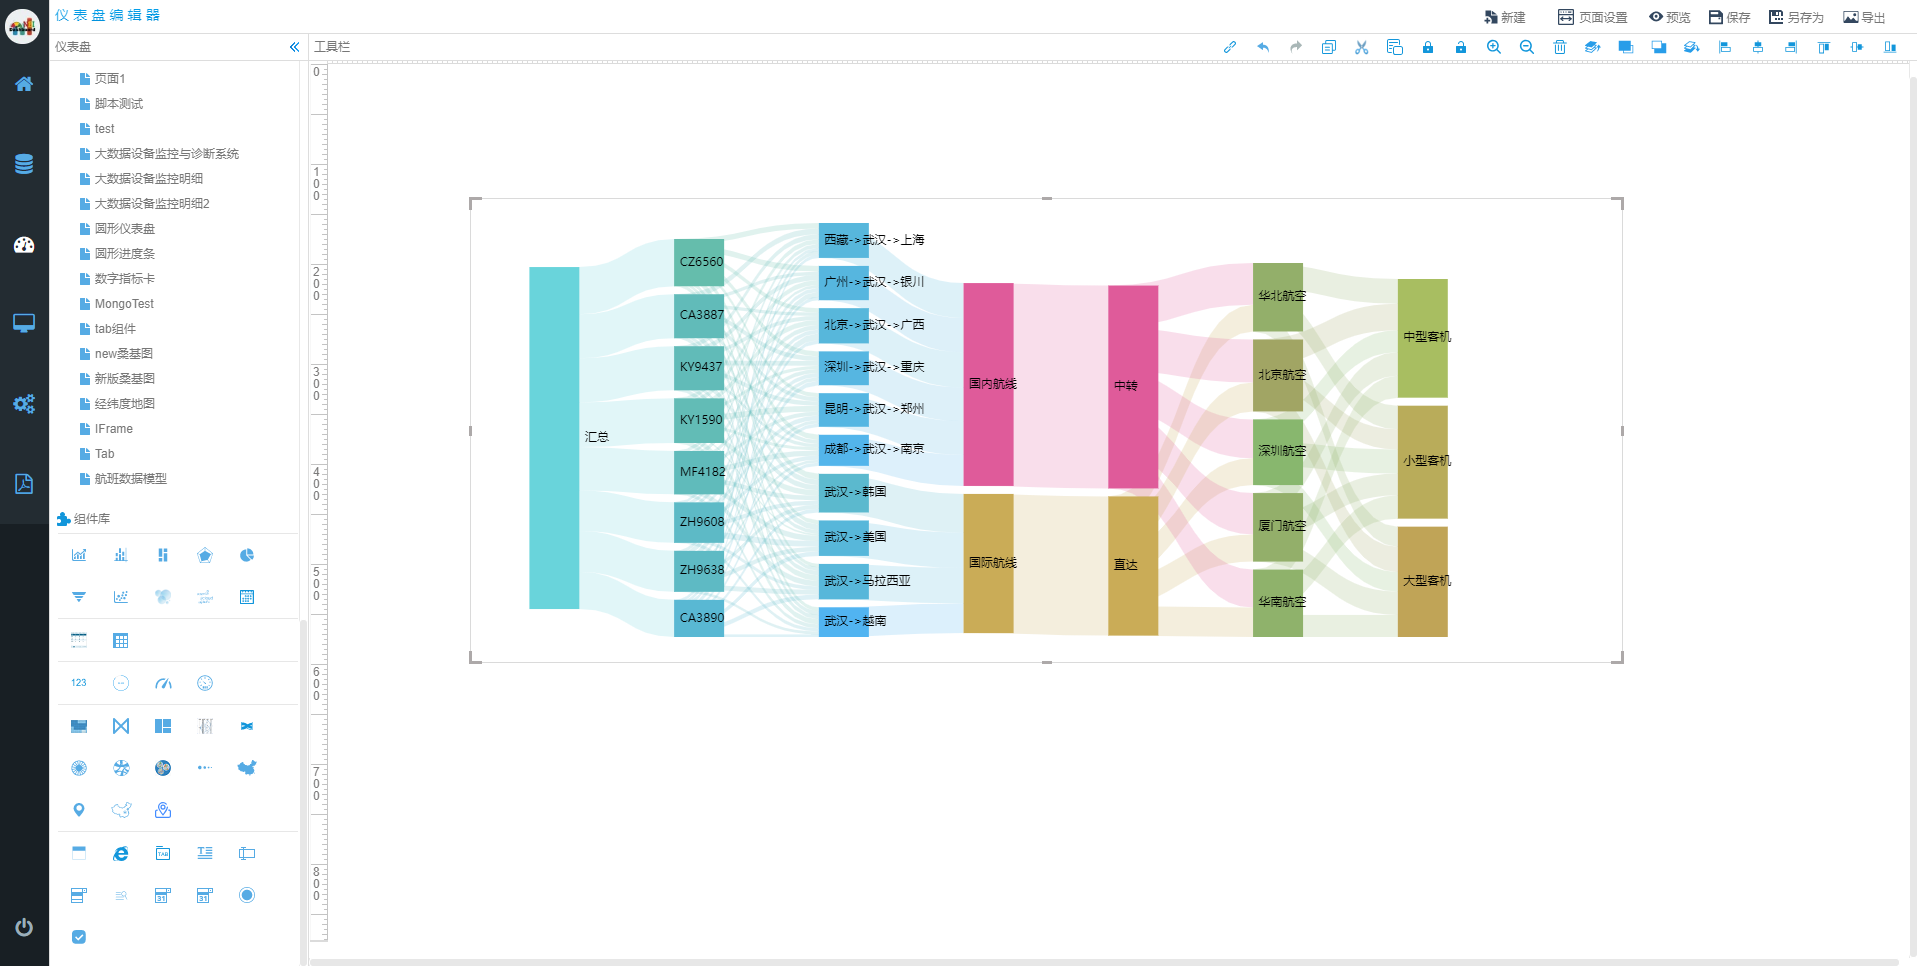
Task: Add a calendar chart component
Action: click(247, 597)
